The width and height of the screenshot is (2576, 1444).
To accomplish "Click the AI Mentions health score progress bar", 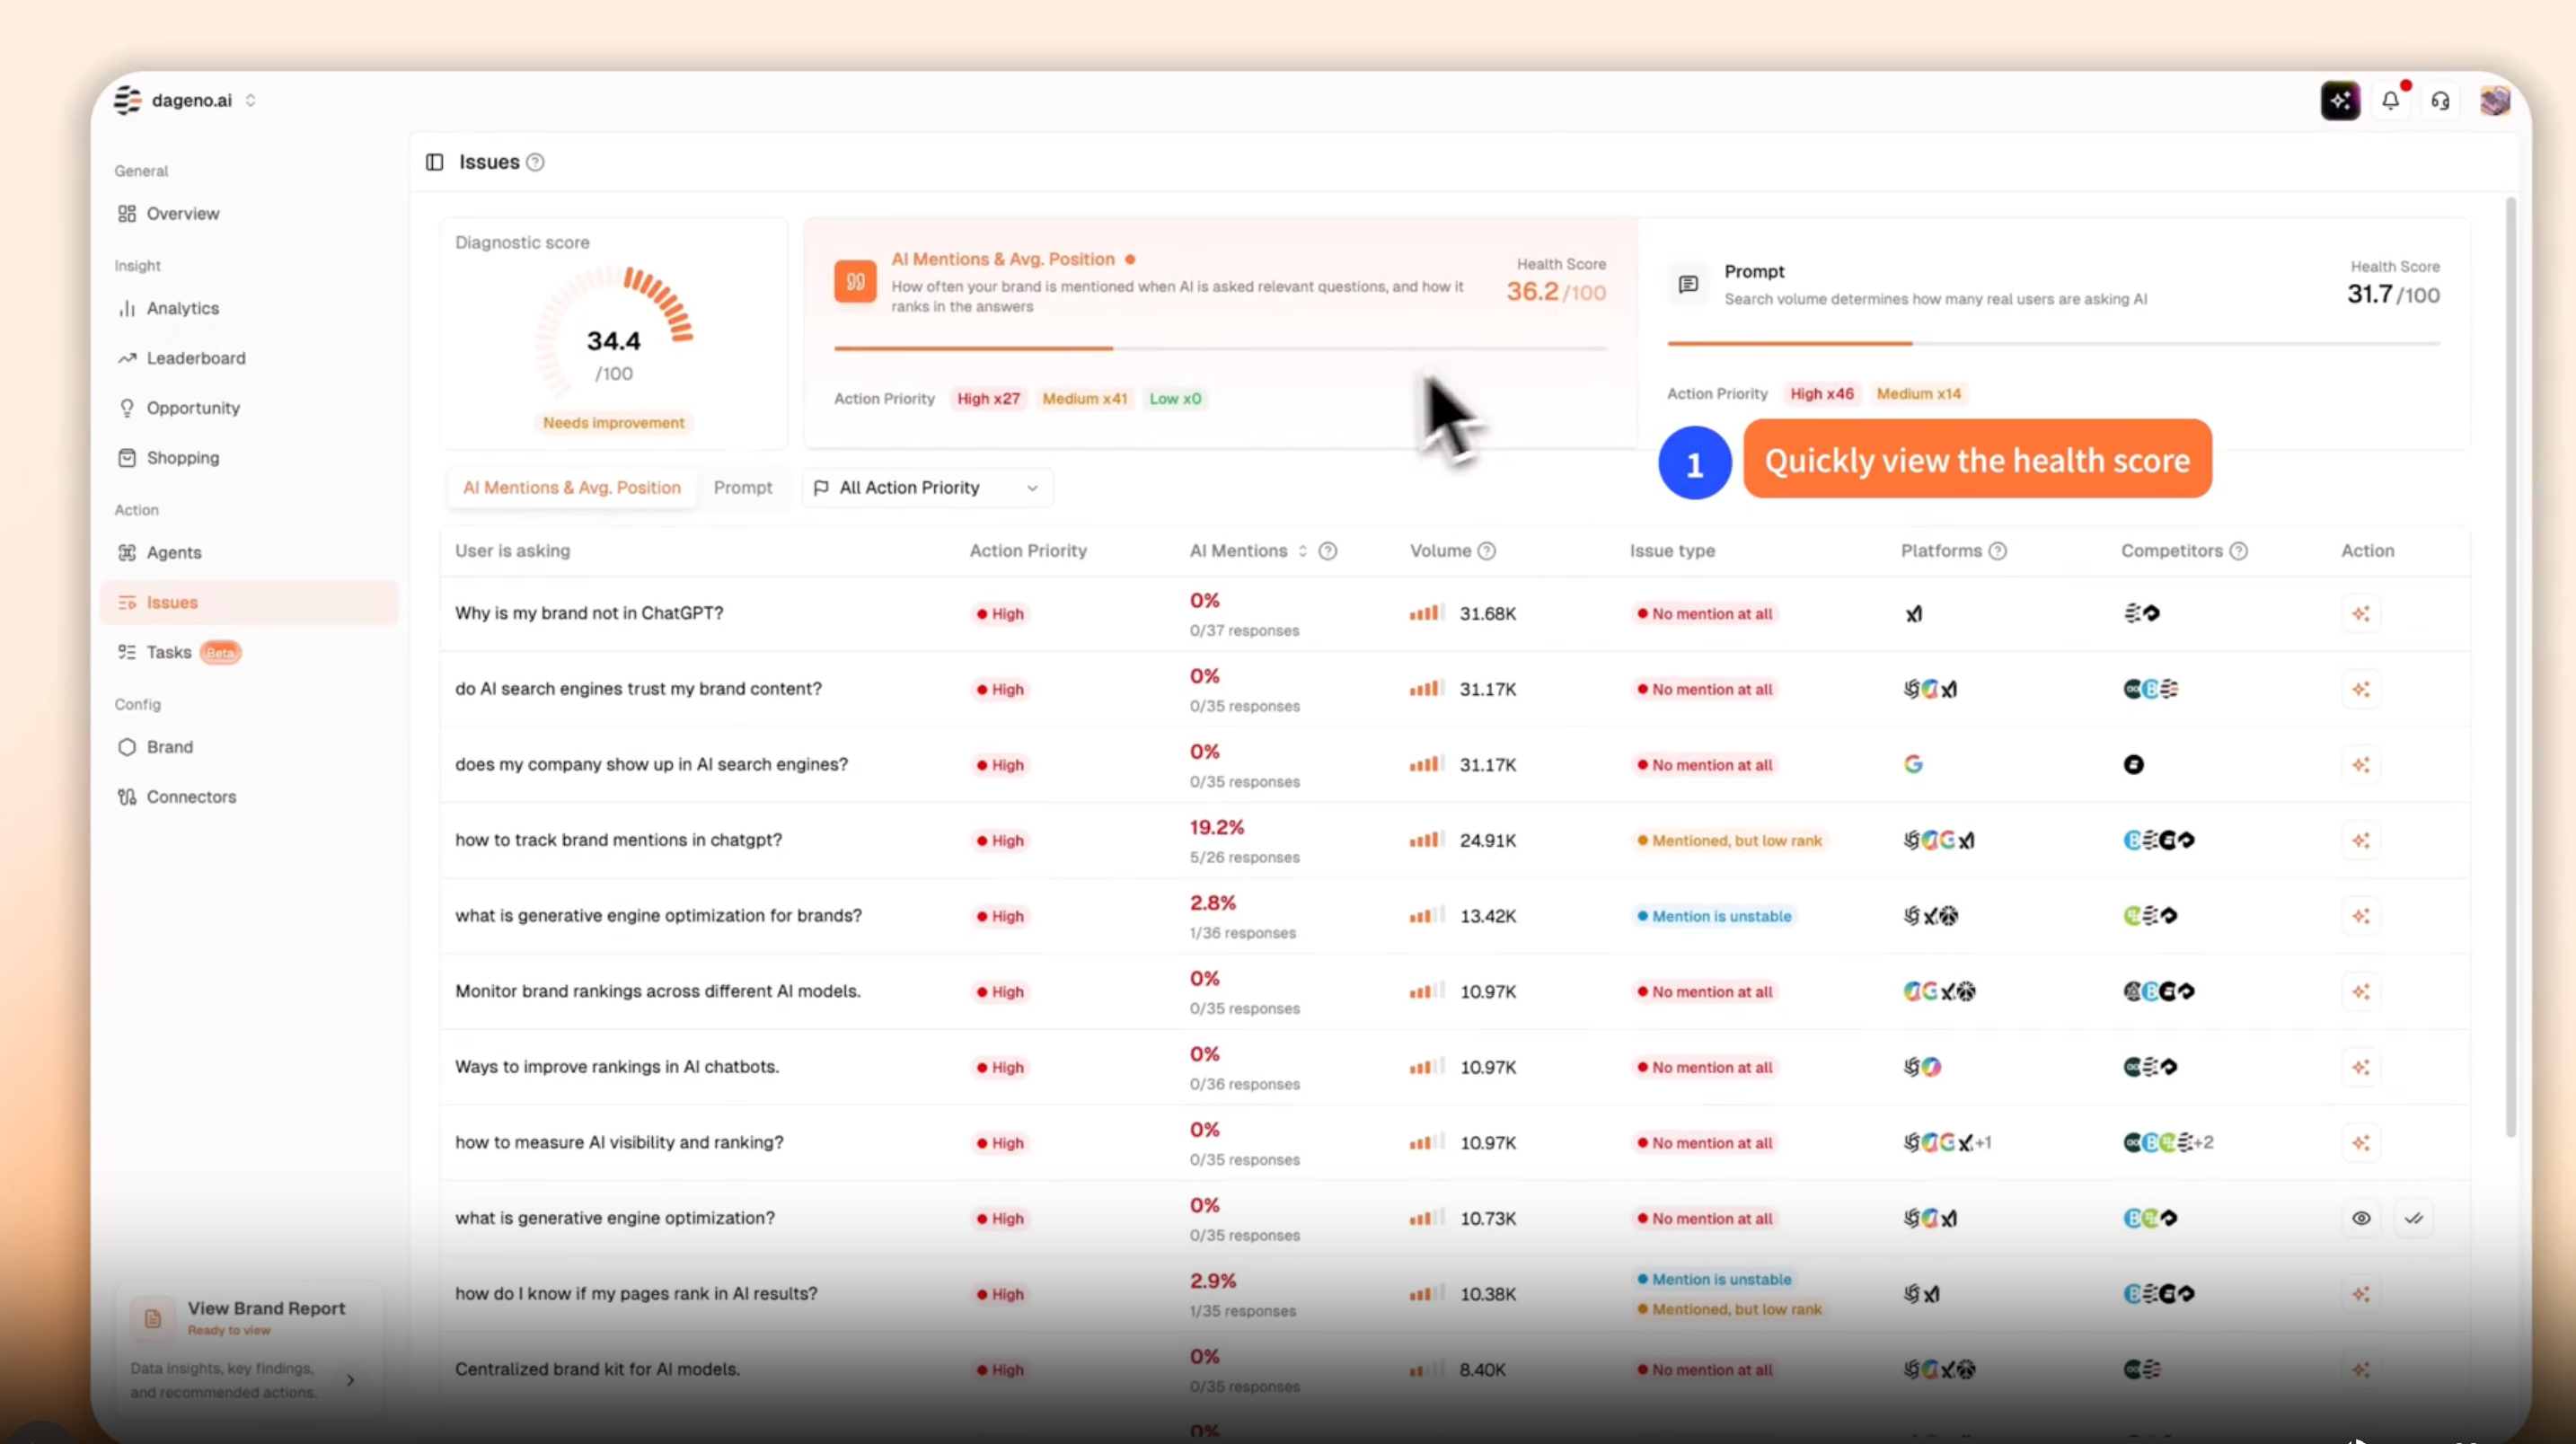I will click(1220, 348).
